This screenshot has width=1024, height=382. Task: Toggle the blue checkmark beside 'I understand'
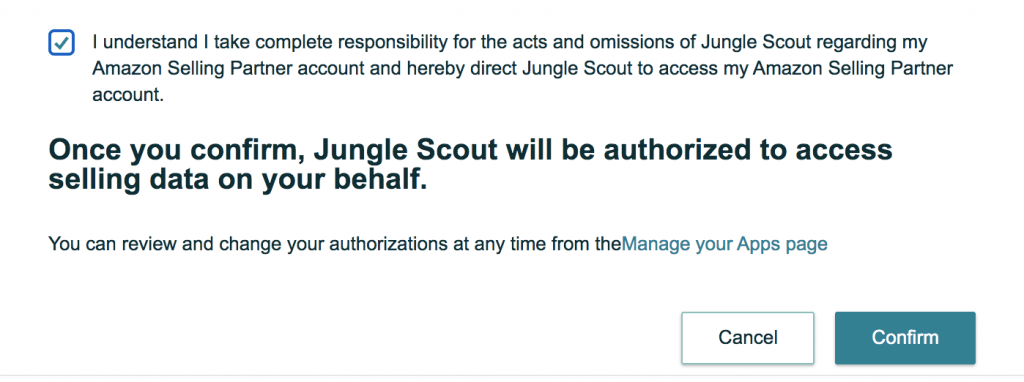pos(61,43)
